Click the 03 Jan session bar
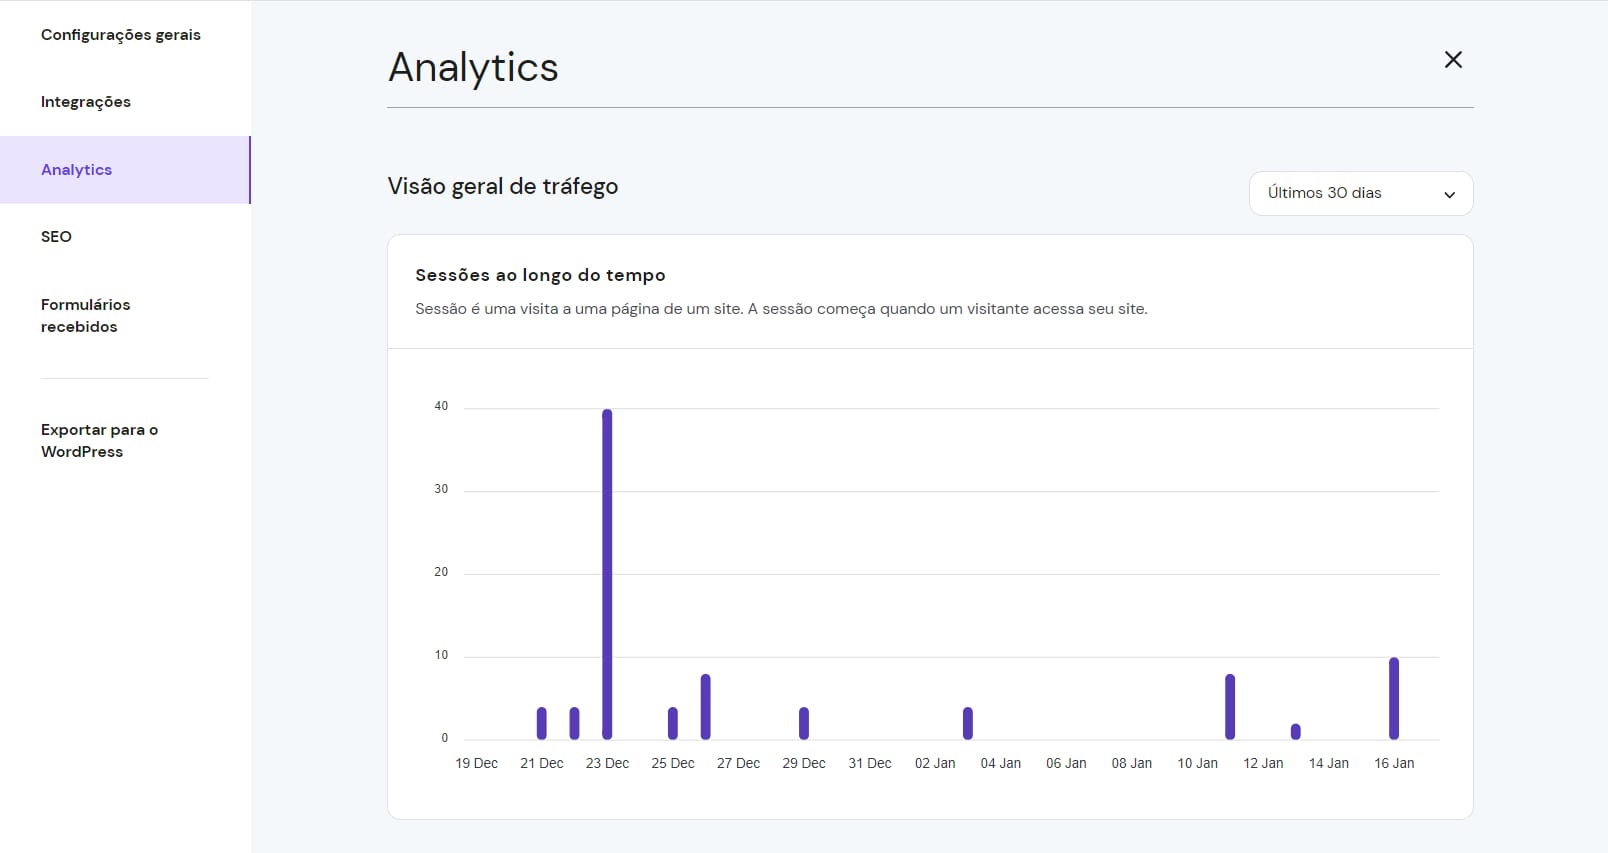Image resolution: width=1608 pixels, height=853 pixels. [x=968, y=723]
